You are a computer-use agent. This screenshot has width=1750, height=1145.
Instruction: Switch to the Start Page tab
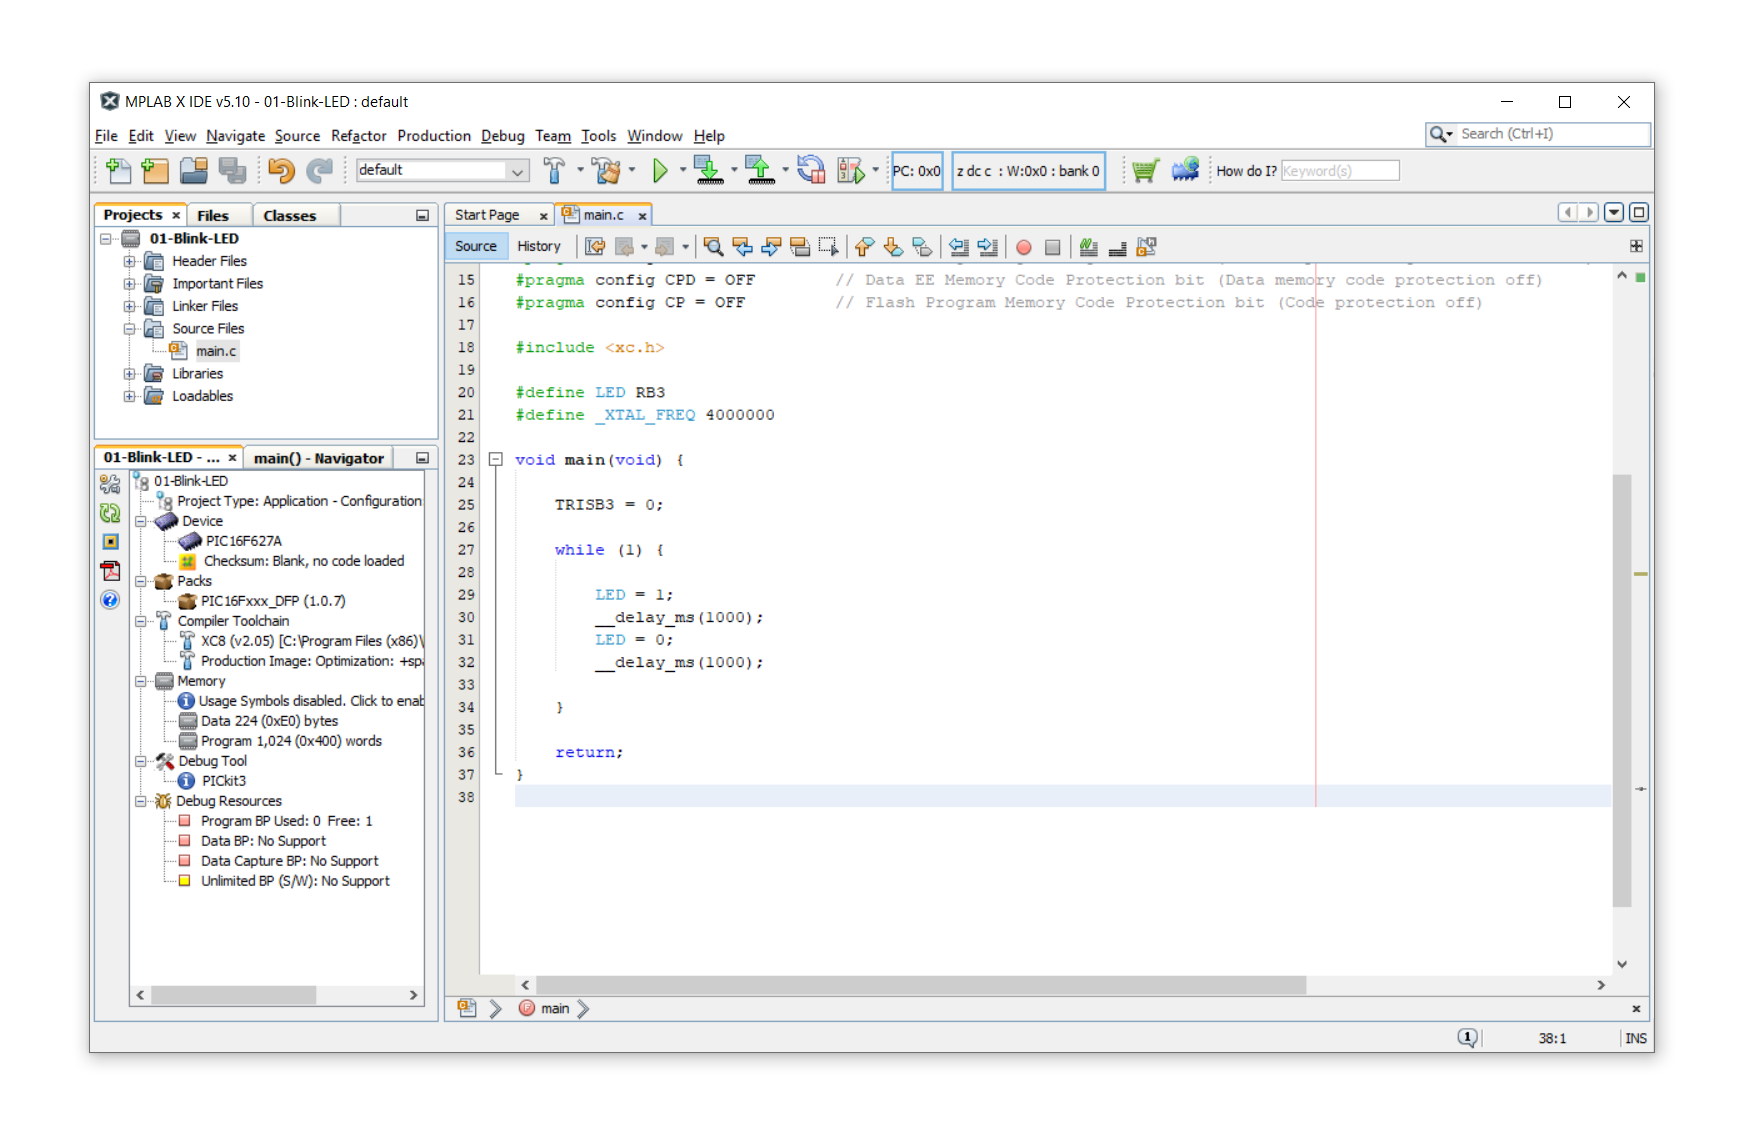coord(487,215)
